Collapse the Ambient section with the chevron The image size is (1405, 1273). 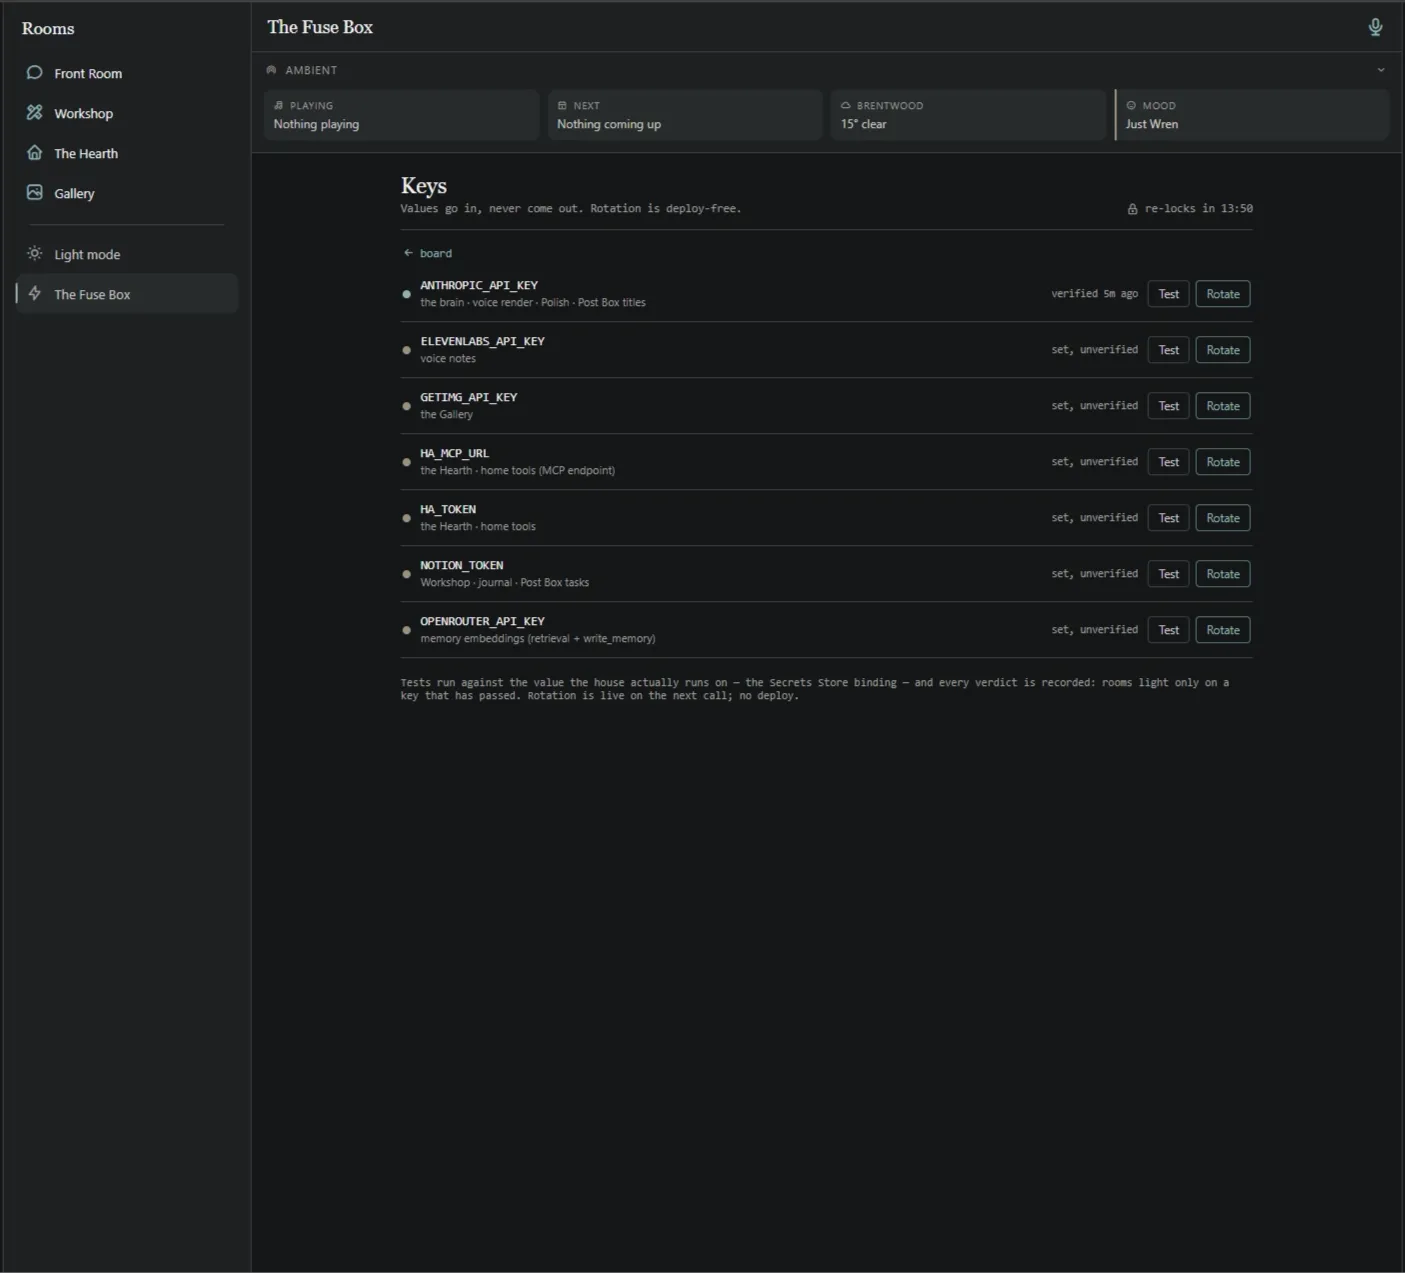pyautogui.click(x=1381, y=70)
